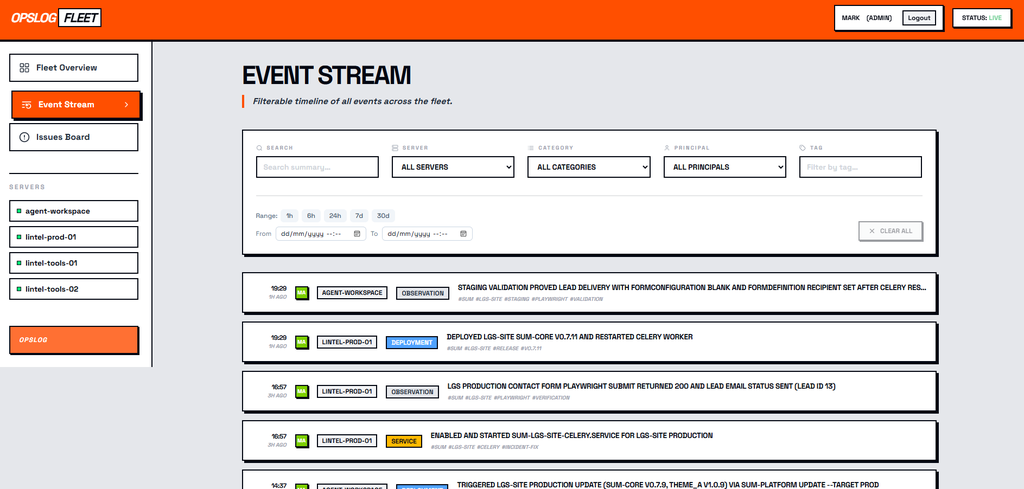The image size is (1024, 489).
Task: Click AGENT-WORKSPACE badge on staging validation event
Action: 352,293
